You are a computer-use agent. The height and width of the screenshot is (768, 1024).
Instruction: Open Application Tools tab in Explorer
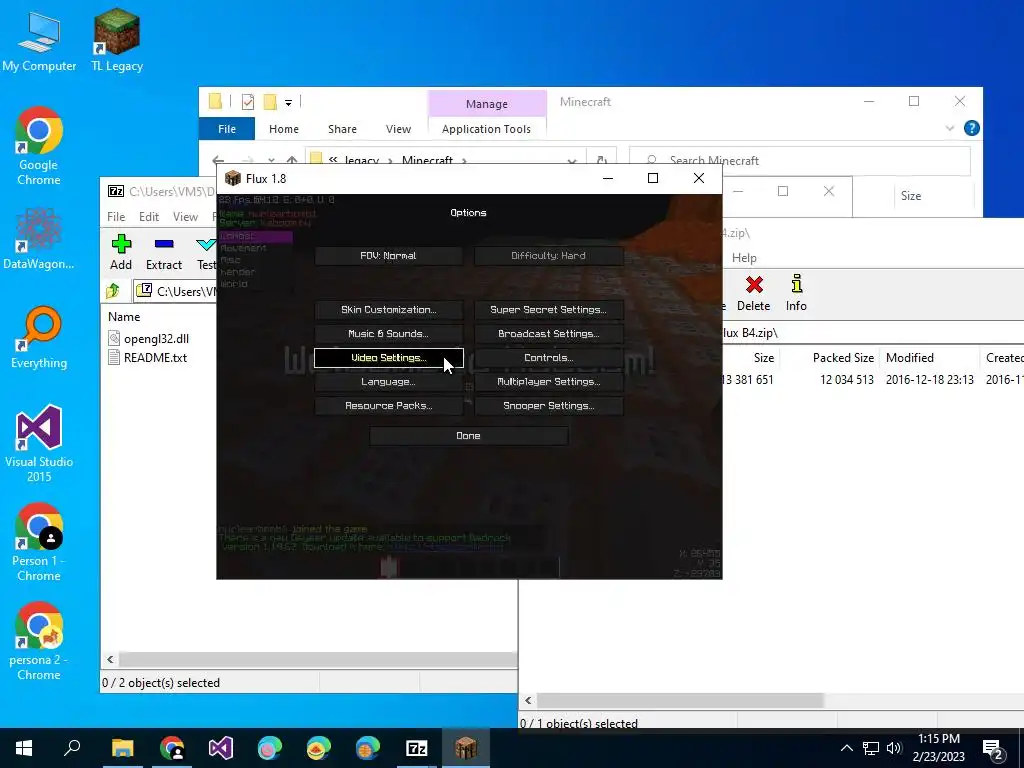point(487,129)
